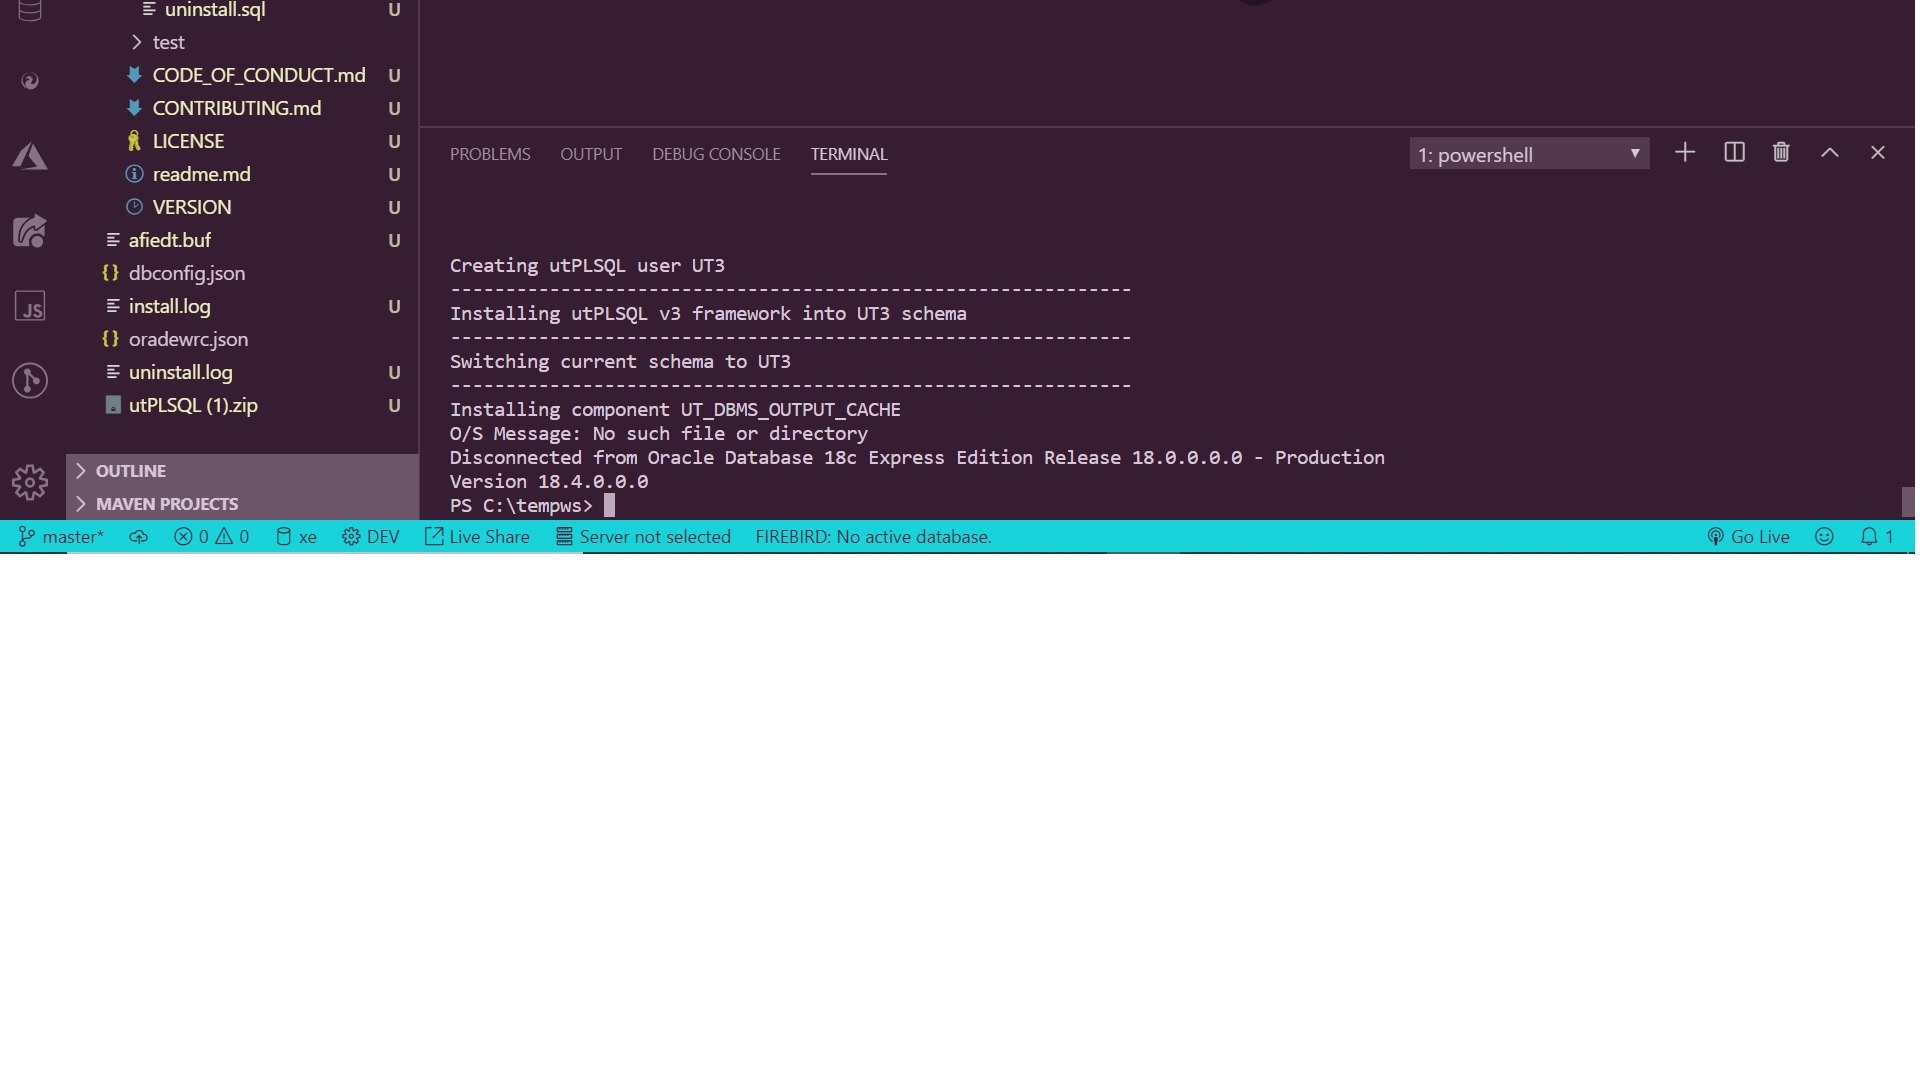
Task: Click errors and warnings count indicator
Action: point(211,537)
